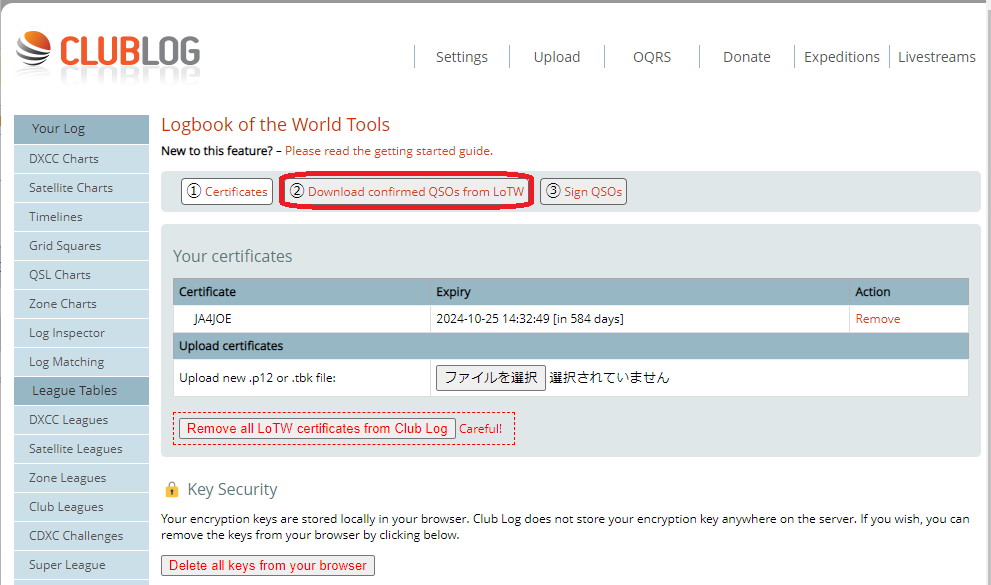Open the Upload menu

pos(556,57)
